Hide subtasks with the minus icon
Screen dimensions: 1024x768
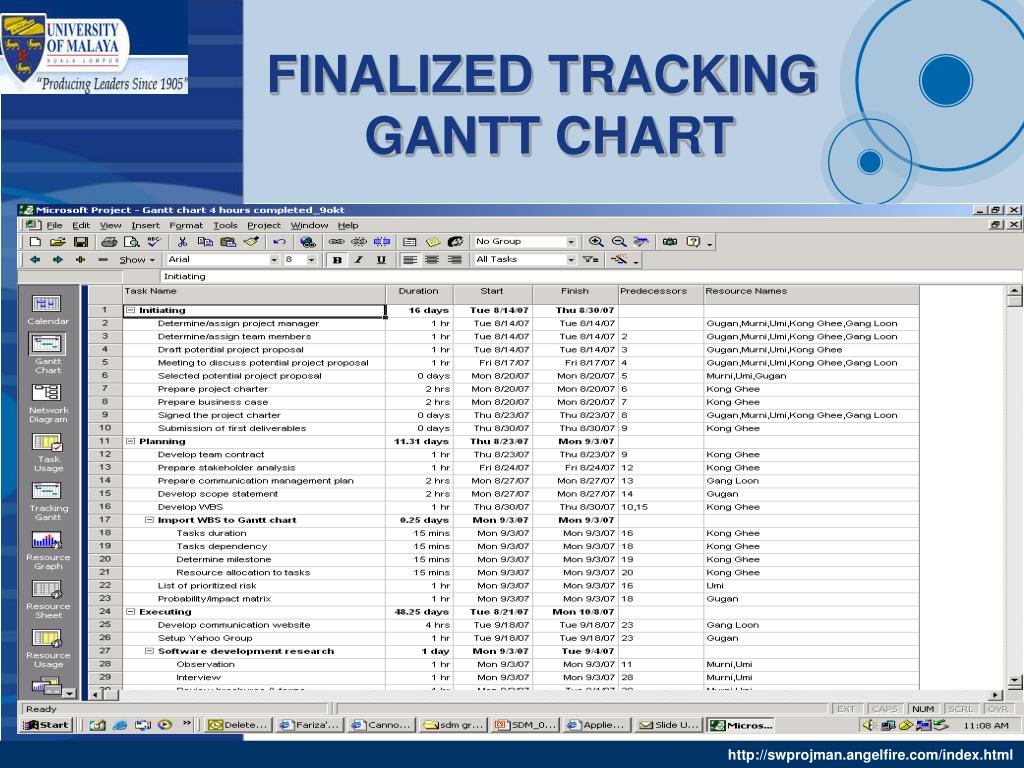[x=103, y=260]
